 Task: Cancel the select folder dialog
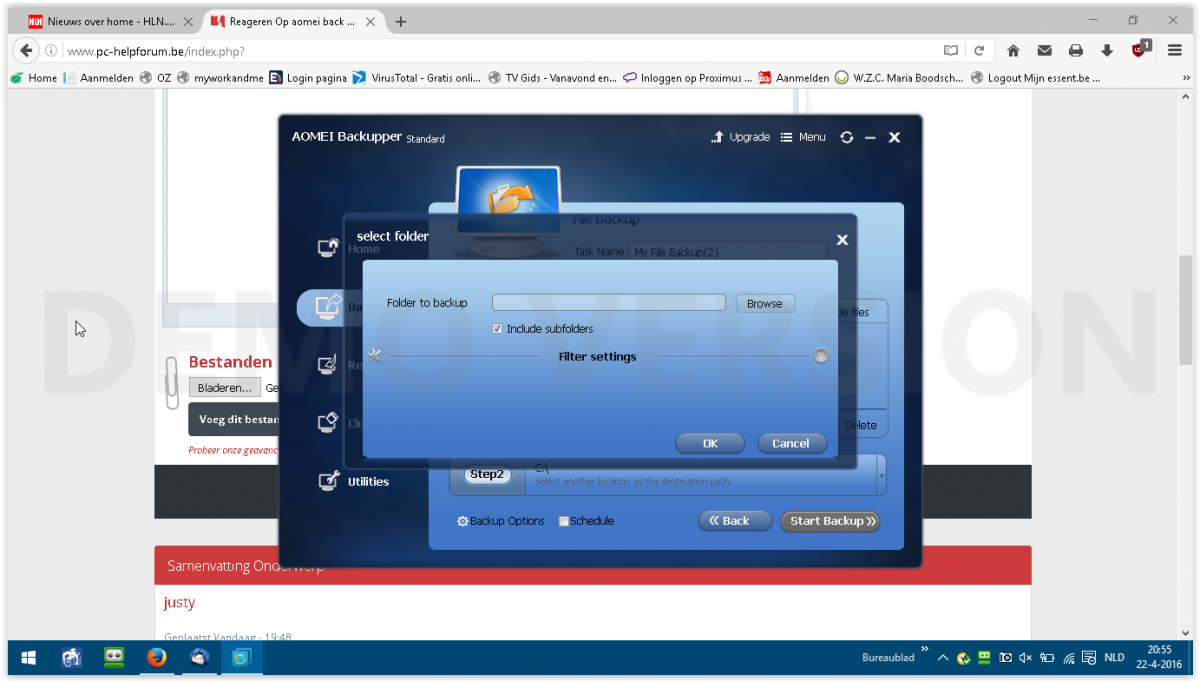[x=791, y=443]
